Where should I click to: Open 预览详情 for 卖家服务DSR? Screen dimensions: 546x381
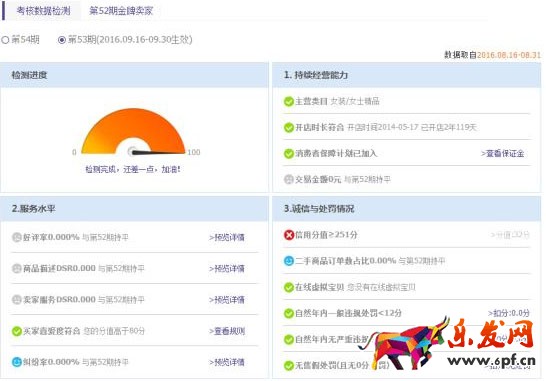tap(227, 300)
